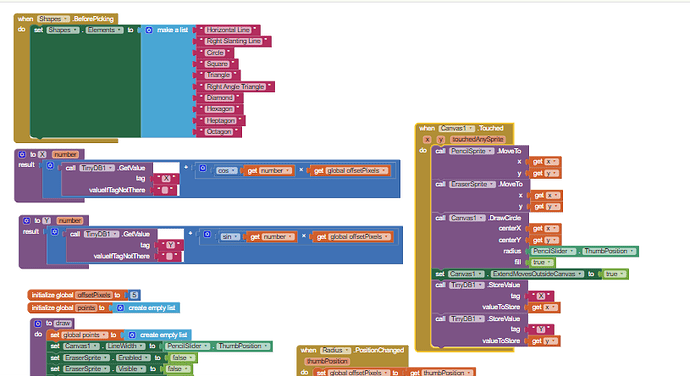
Task: Select the Right Angle Triangle text block
Action: tap(235, 87)
